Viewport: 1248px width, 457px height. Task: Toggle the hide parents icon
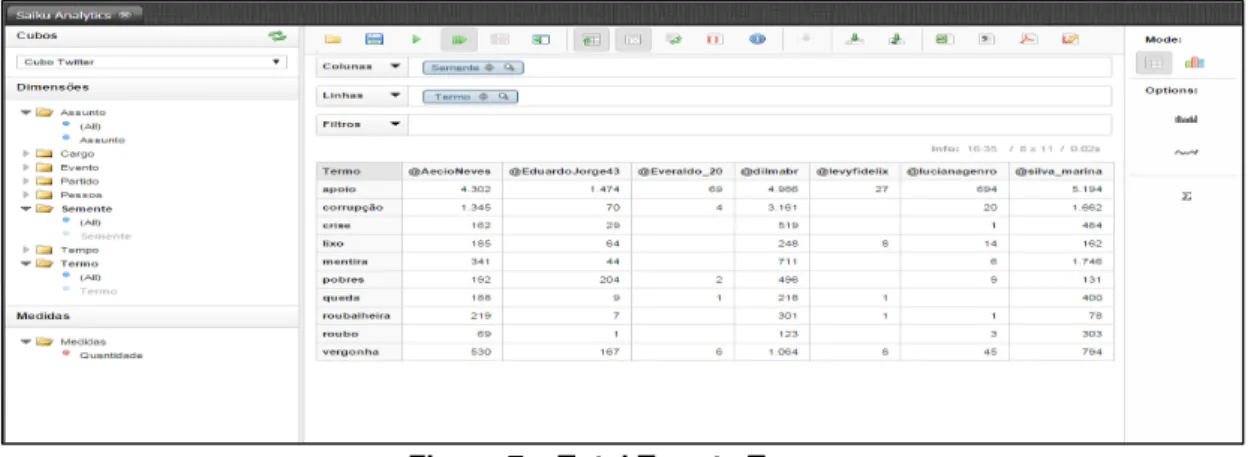590,39
